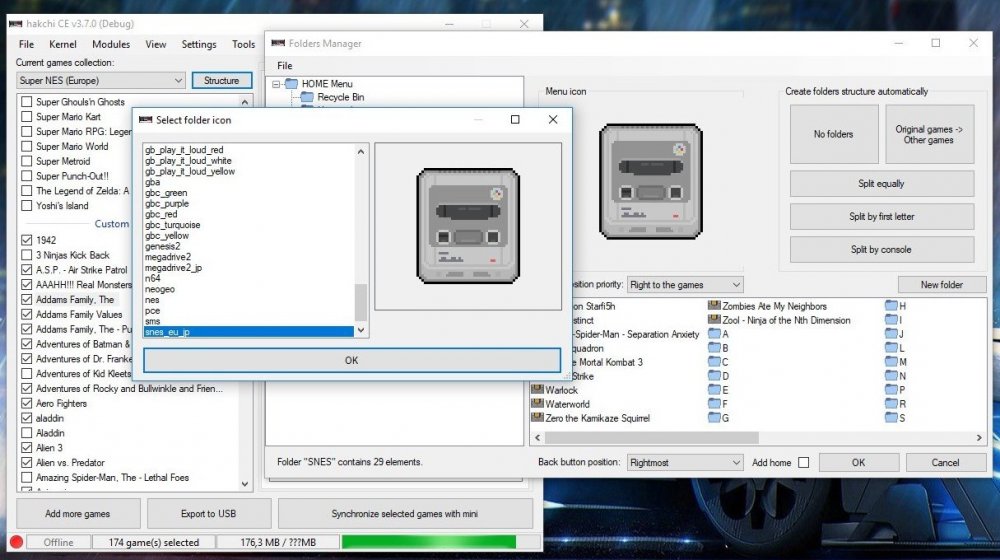Viewport: 1000px width, 560px height.
Task: Check the Super Mario Kart checkbox
Action: 26,117
